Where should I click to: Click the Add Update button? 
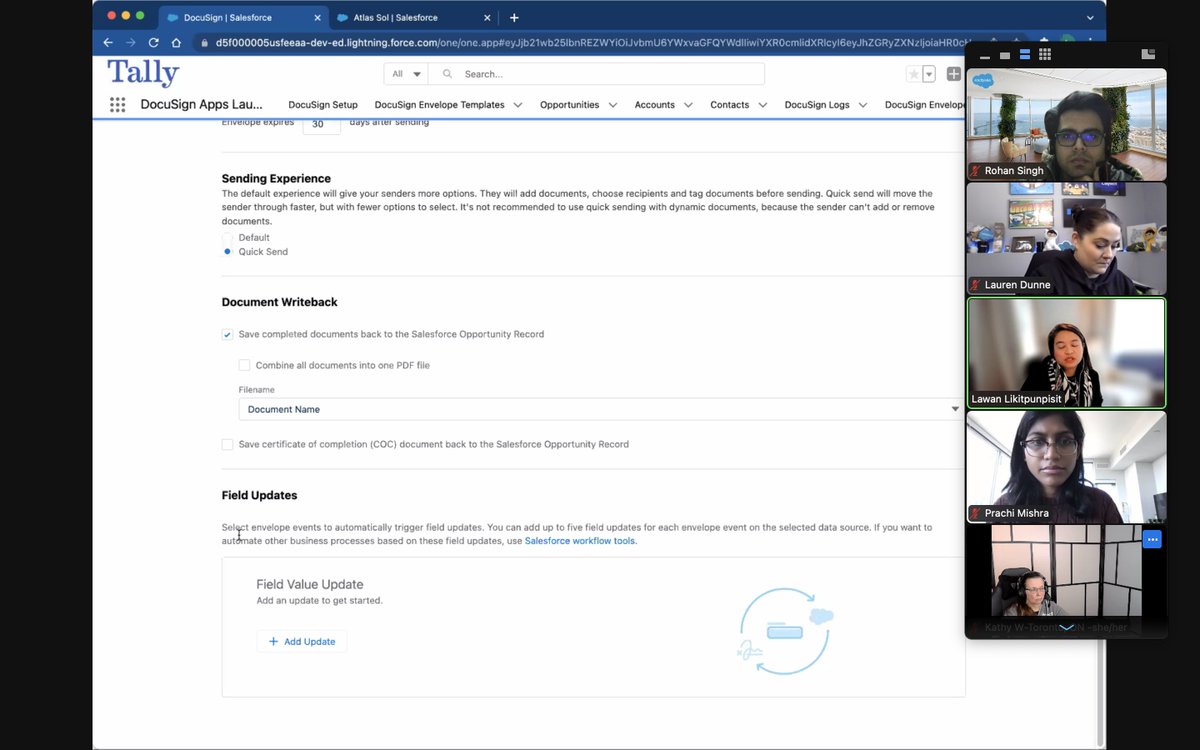302,642
